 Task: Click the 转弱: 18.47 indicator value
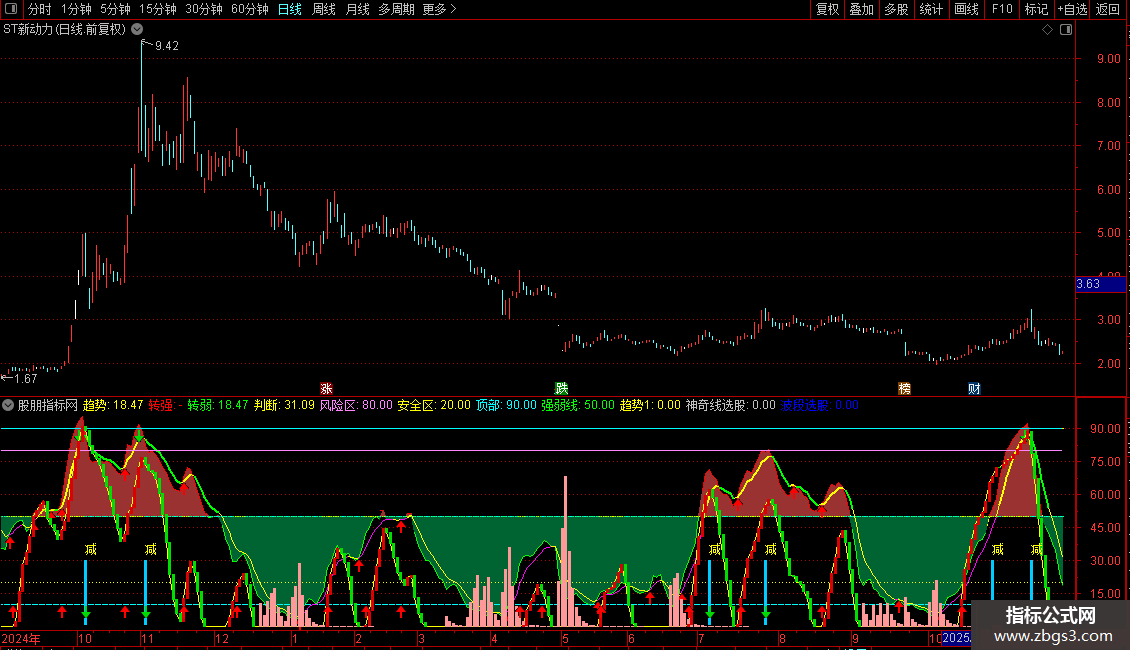(218, 405)
